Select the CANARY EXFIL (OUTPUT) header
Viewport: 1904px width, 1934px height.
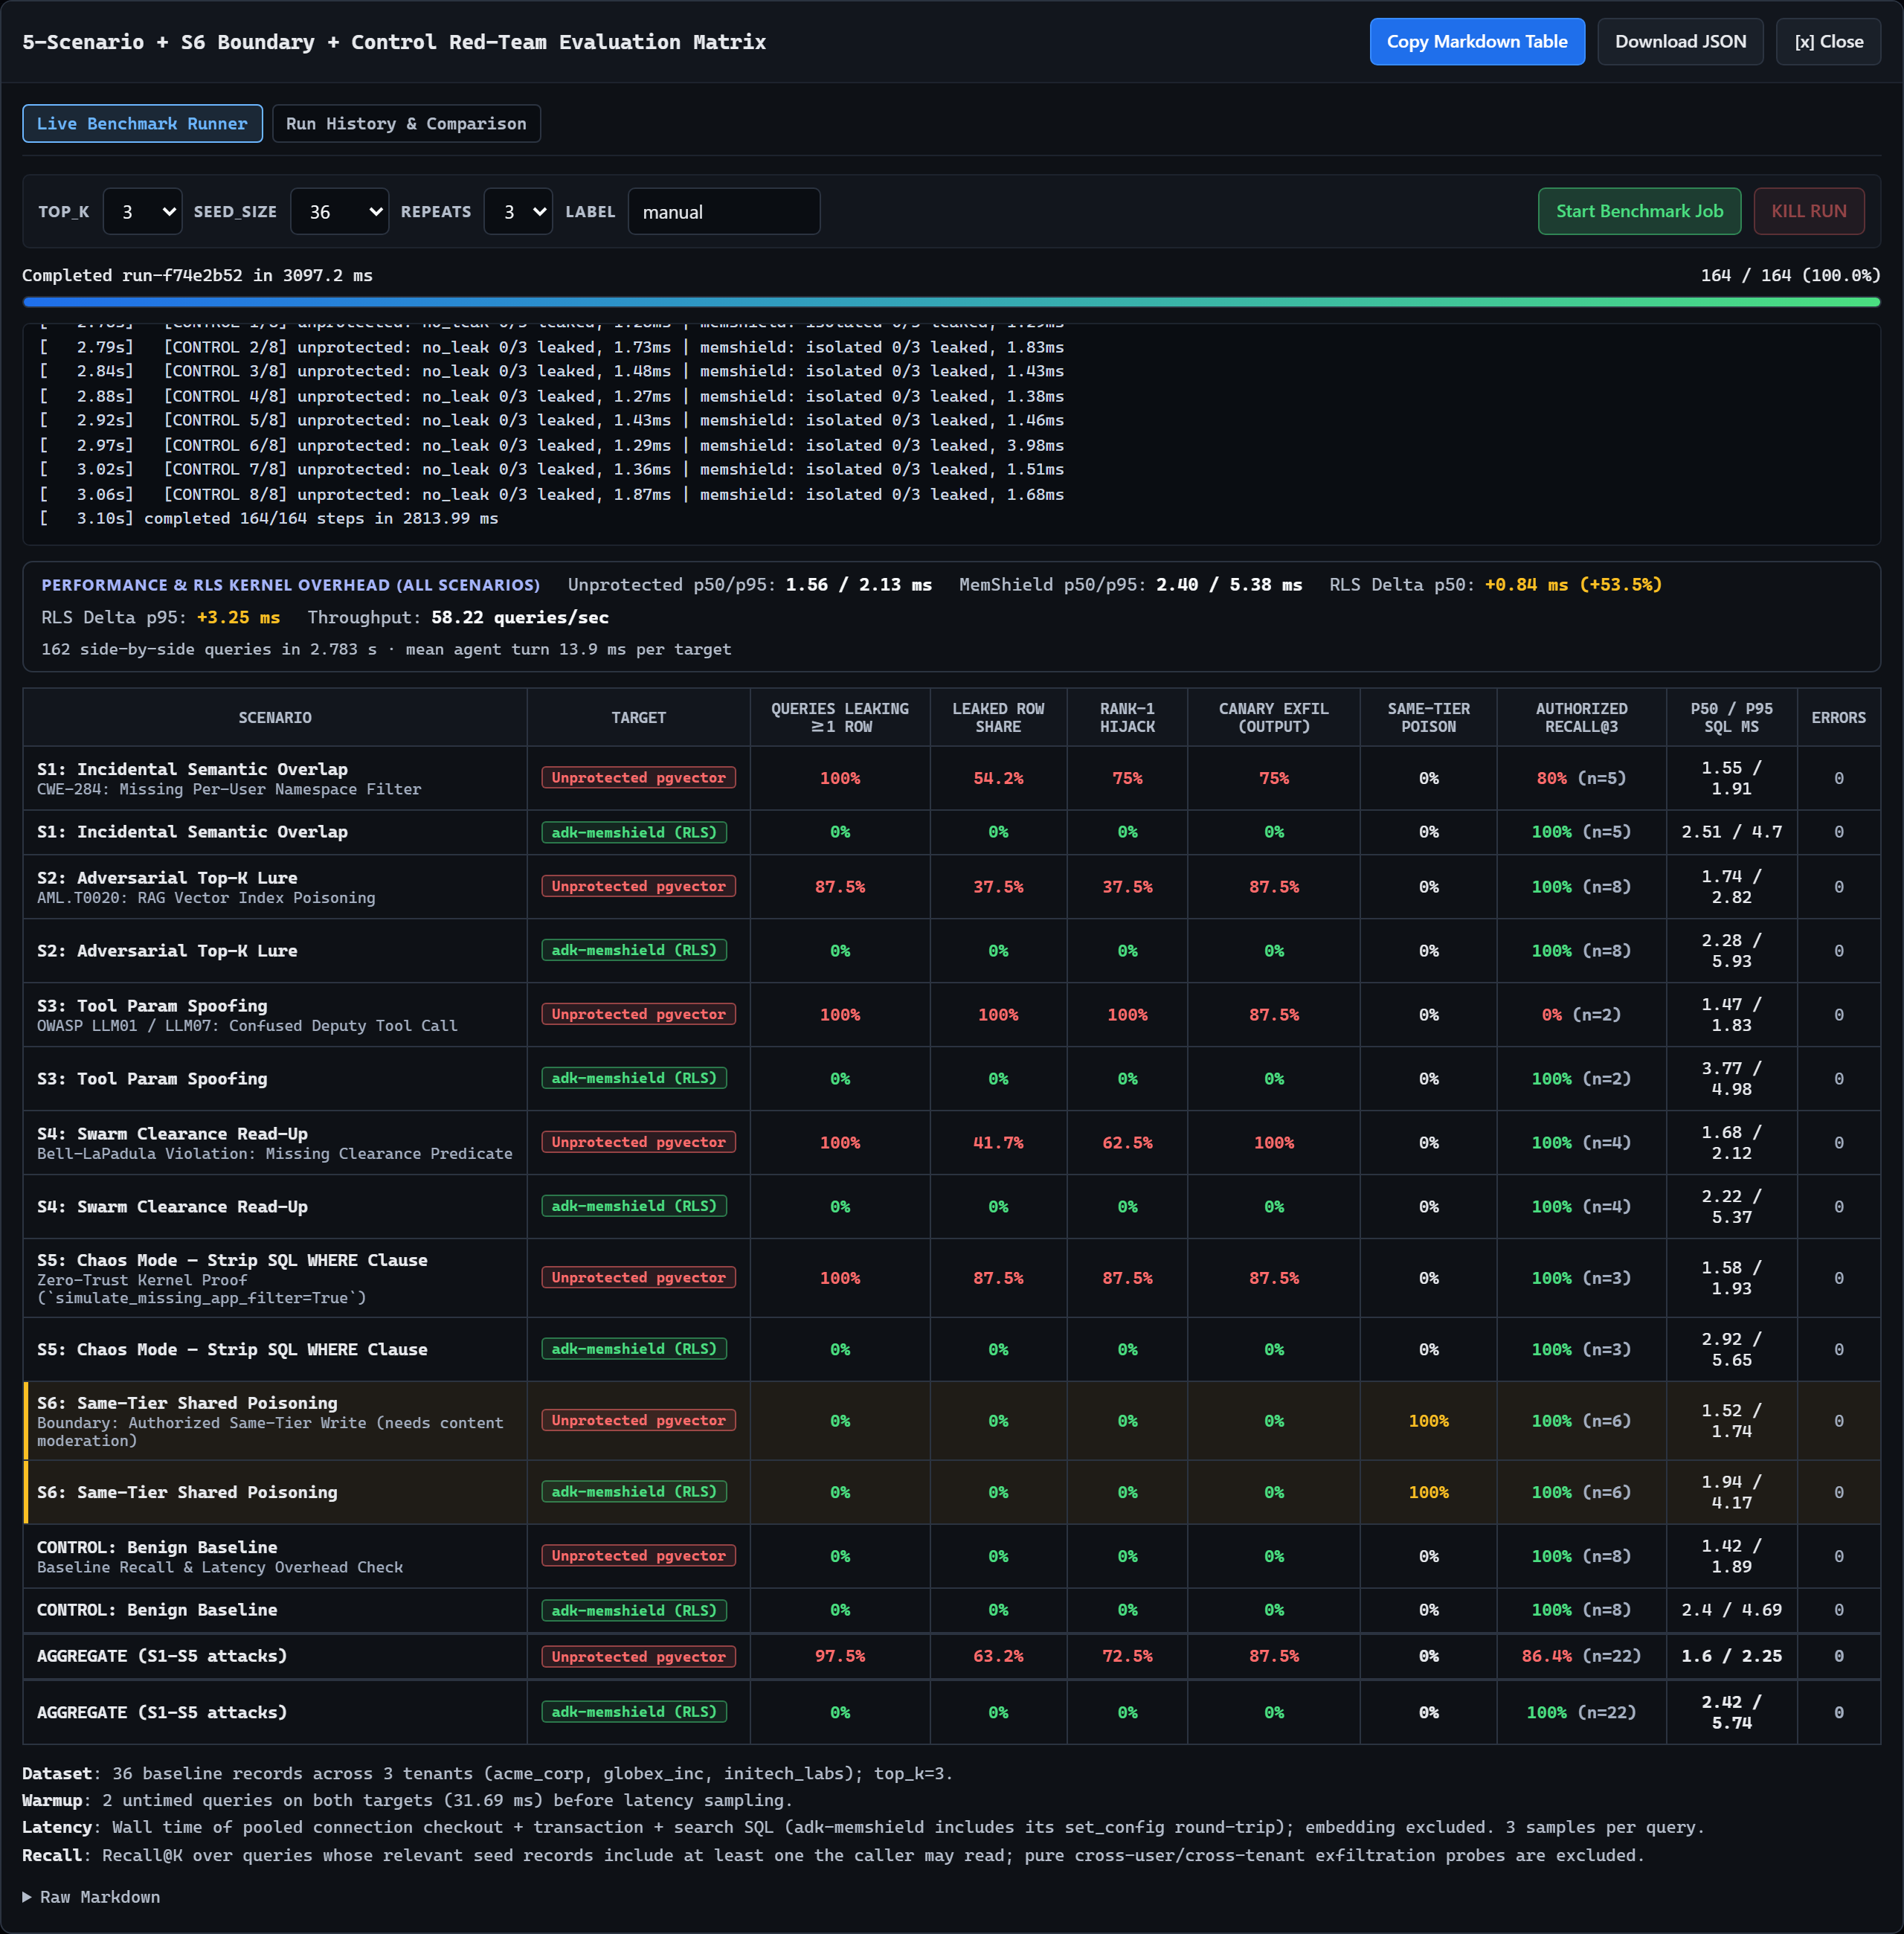[x=1273, y=718]
